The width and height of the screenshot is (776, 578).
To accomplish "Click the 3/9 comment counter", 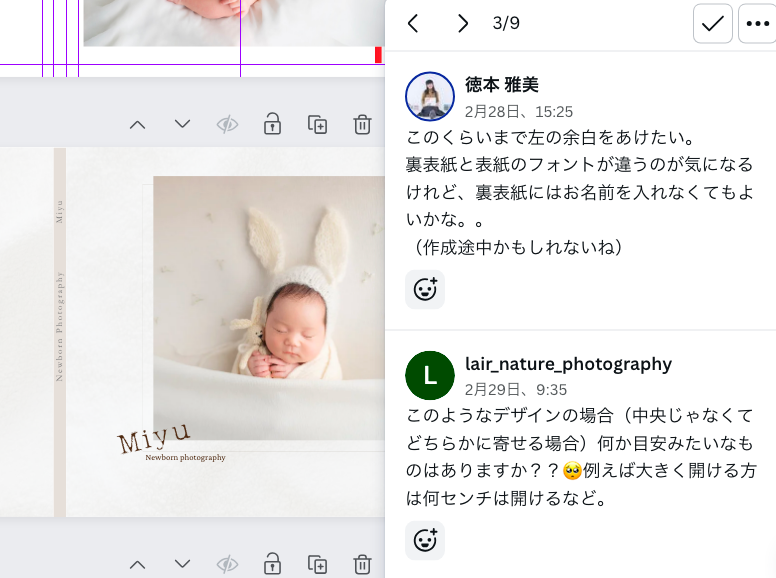I will click(x=506, y=23).
